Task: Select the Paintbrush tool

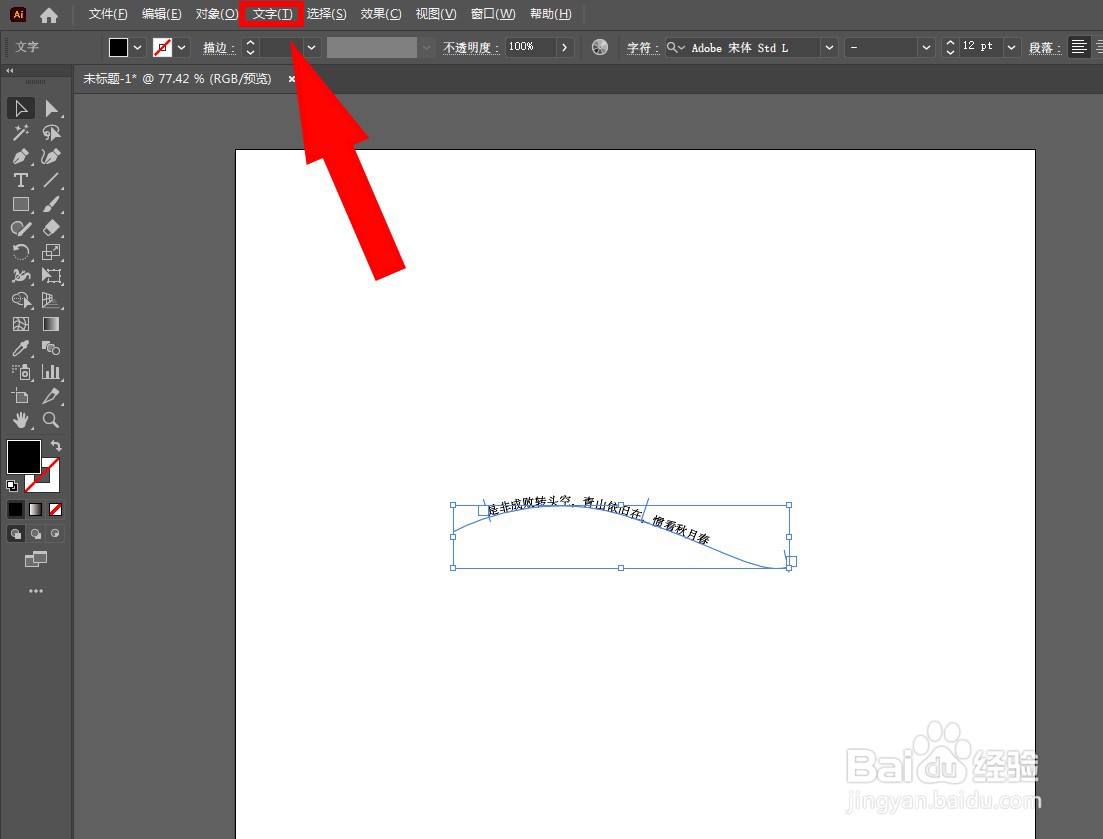Action: tap(51, 204)
